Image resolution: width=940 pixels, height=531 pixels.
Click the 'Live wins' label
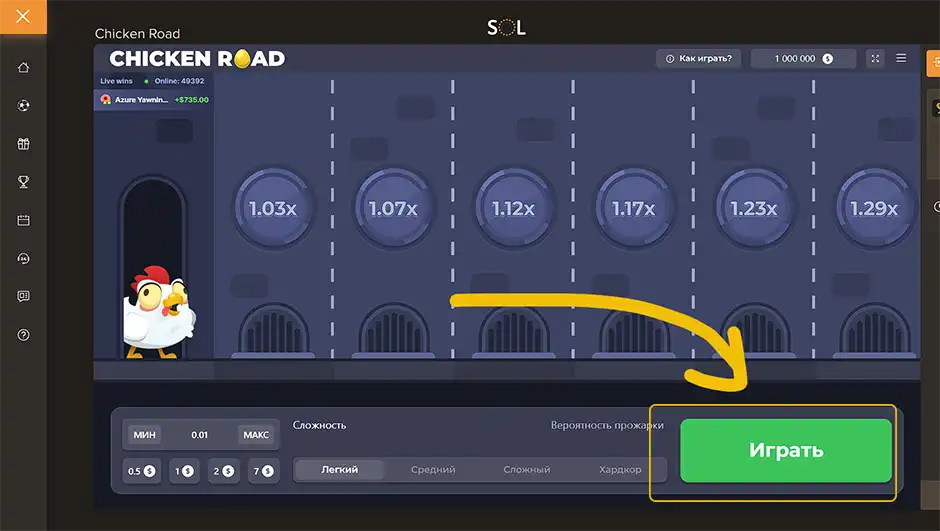click(x=116, y=81)
